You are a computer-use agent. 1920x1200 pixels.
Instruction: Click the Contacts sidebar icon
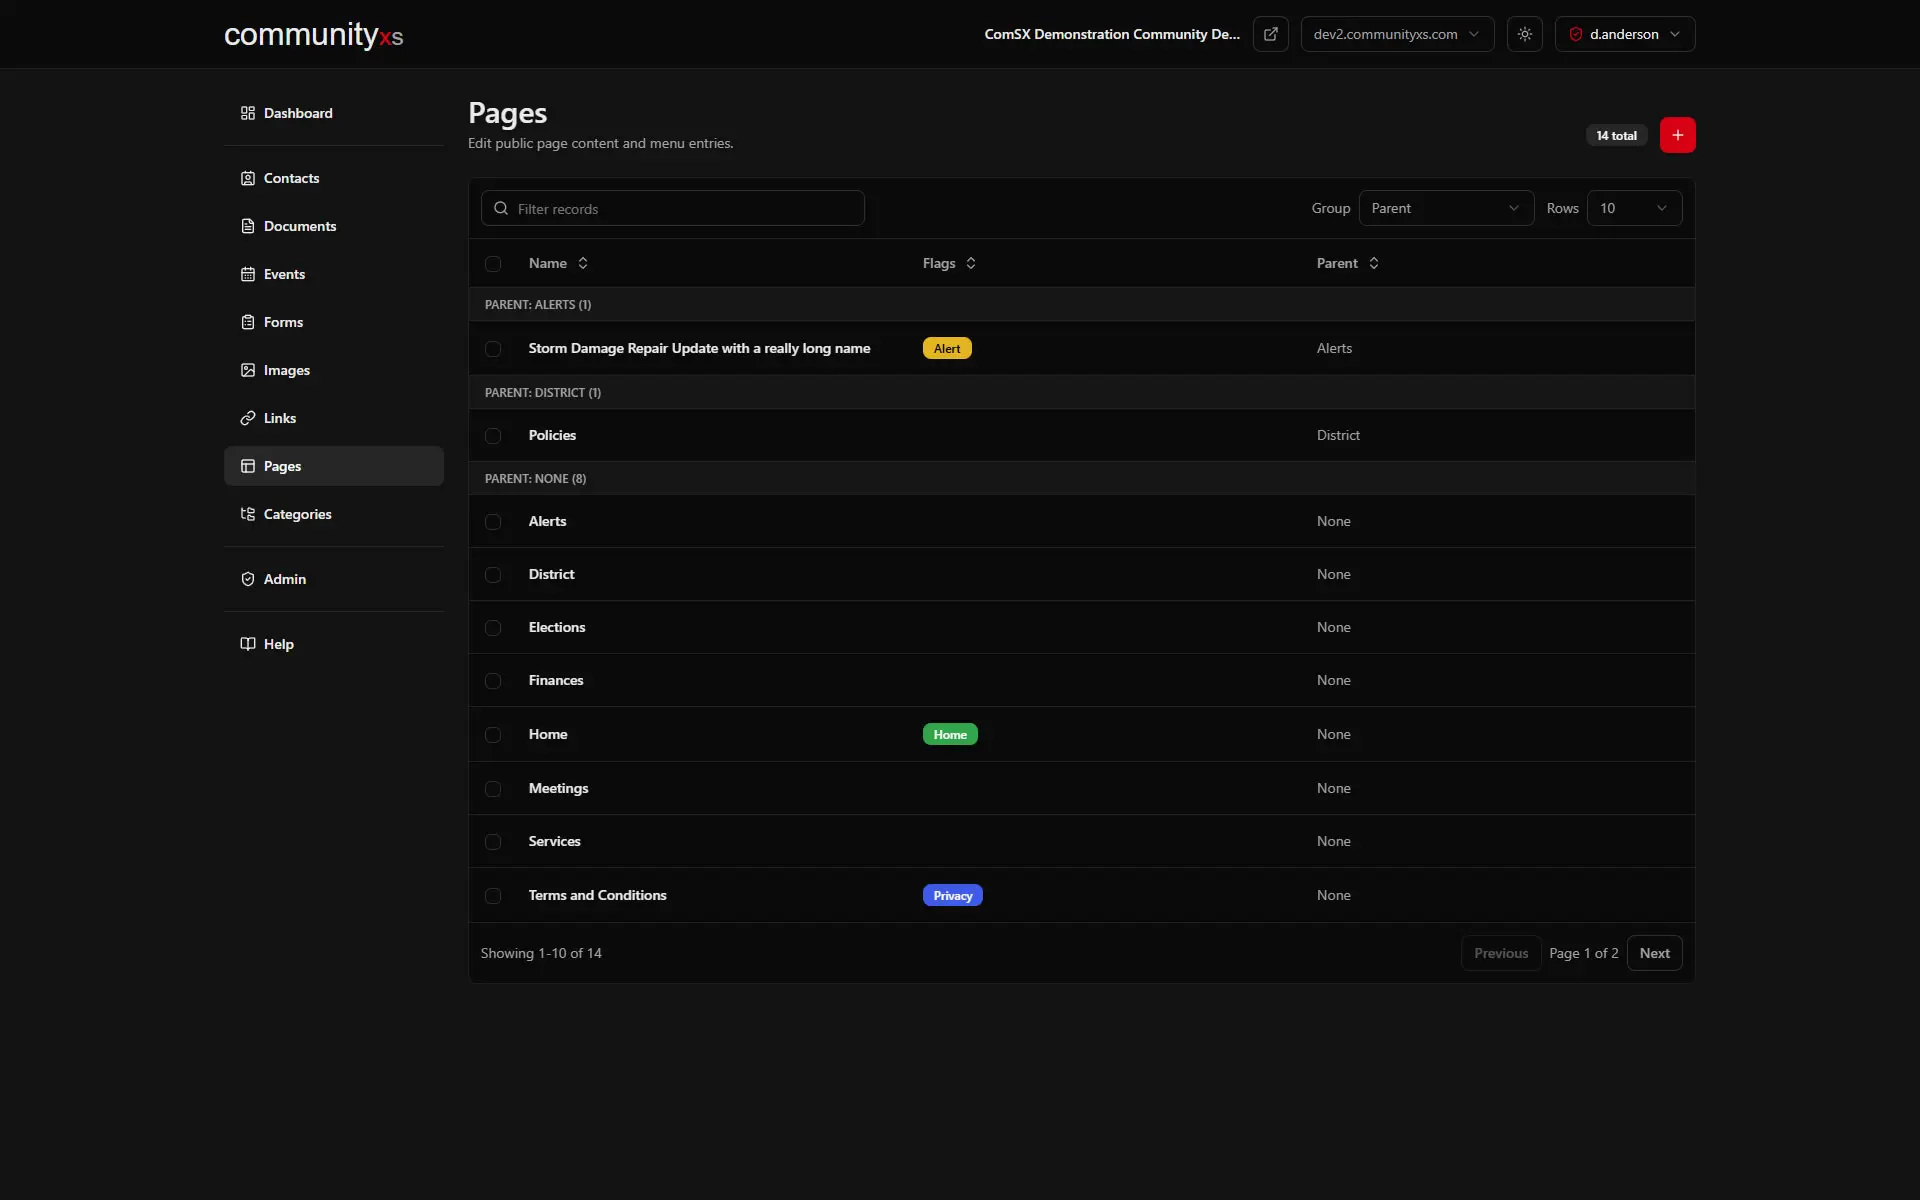coord(248,178)
